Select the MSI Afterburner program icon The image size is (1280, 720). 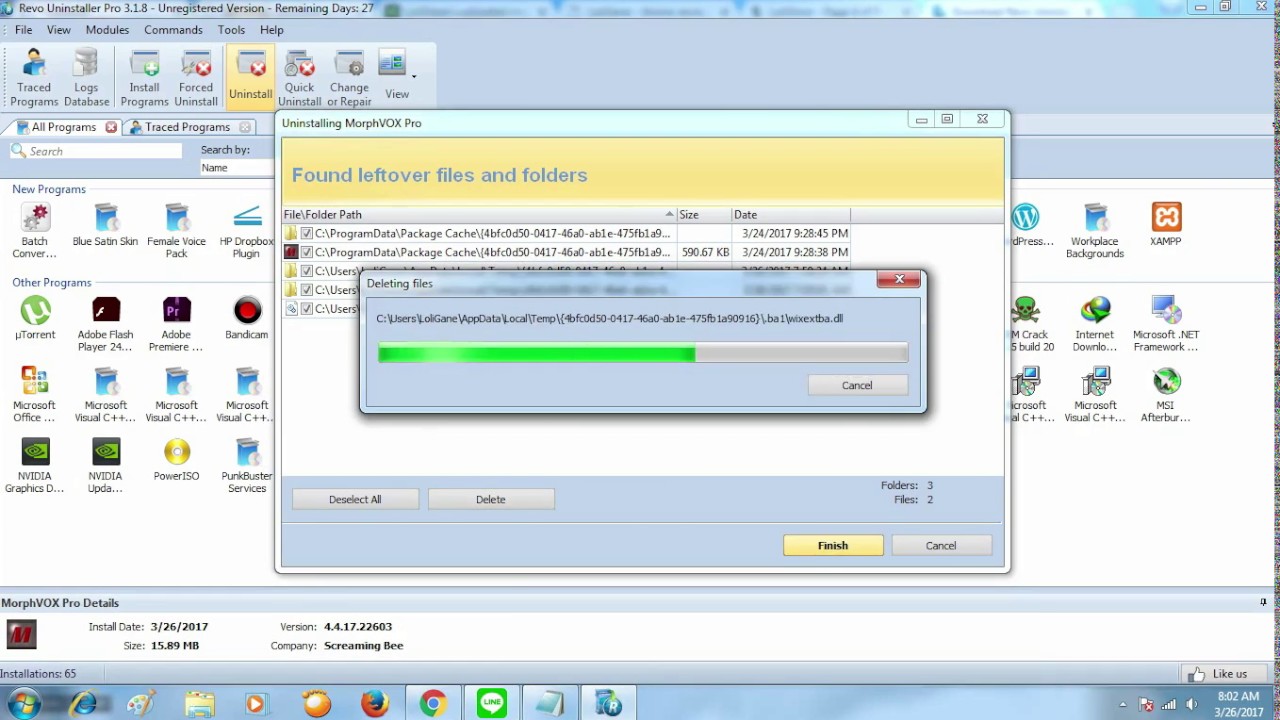point(1166,395)
